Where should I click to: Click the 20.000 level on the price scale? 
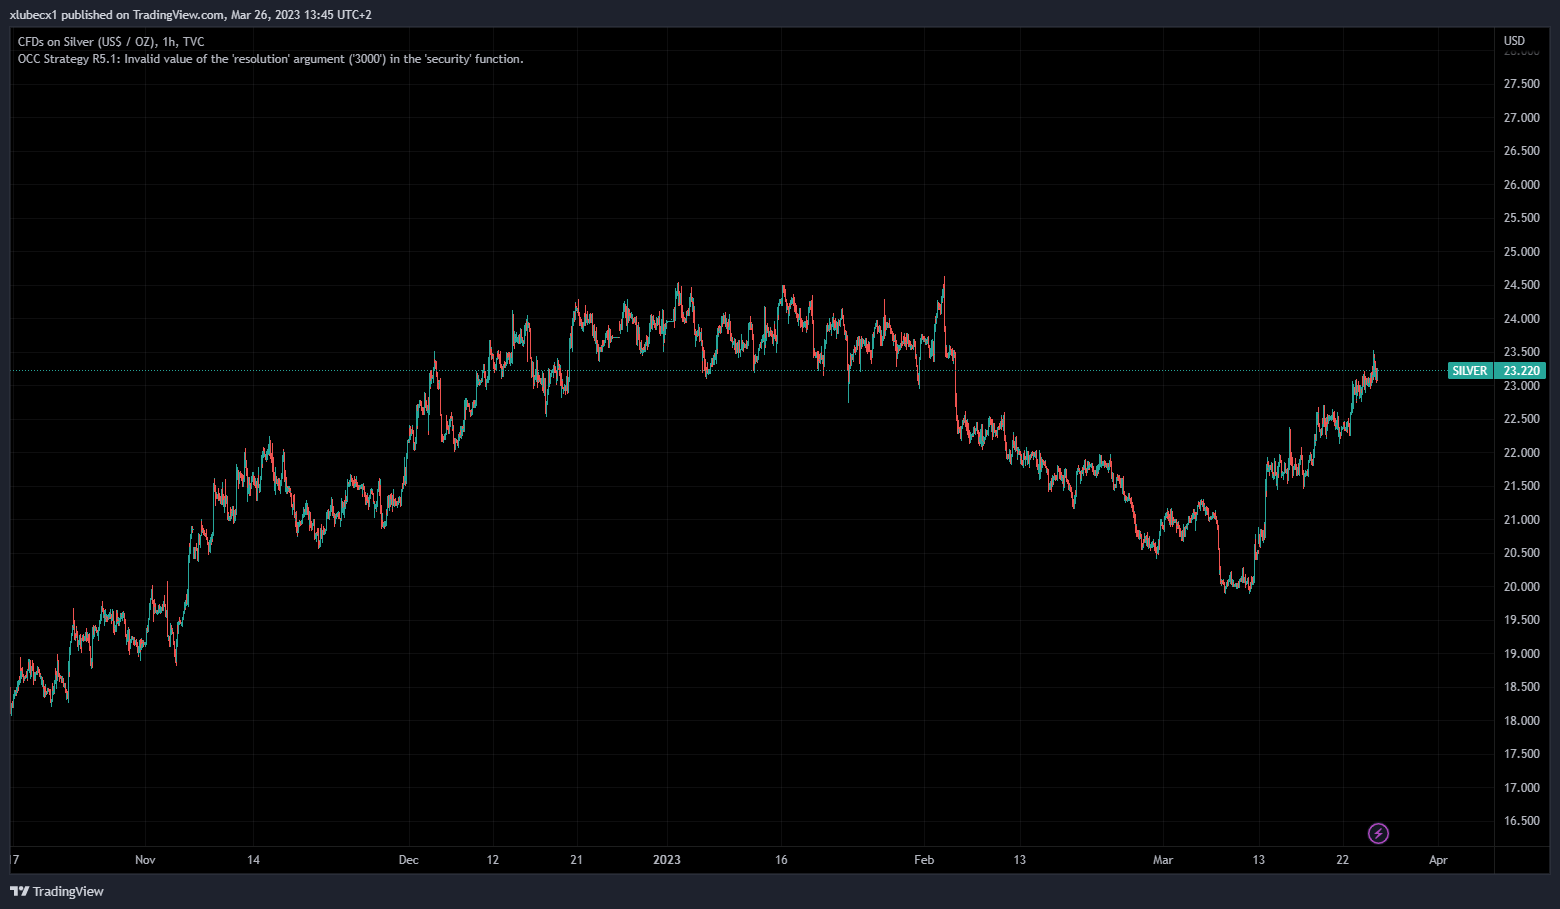(1521, 587)
